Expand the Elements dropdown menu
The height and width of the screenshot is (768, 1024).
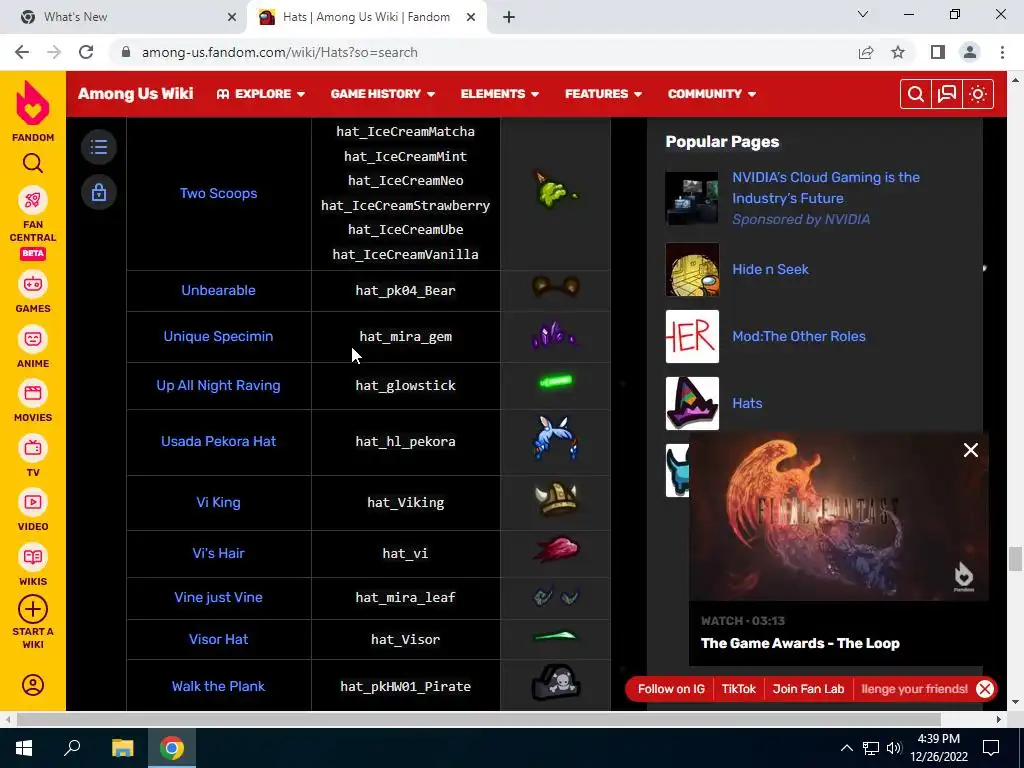point(500,94)
